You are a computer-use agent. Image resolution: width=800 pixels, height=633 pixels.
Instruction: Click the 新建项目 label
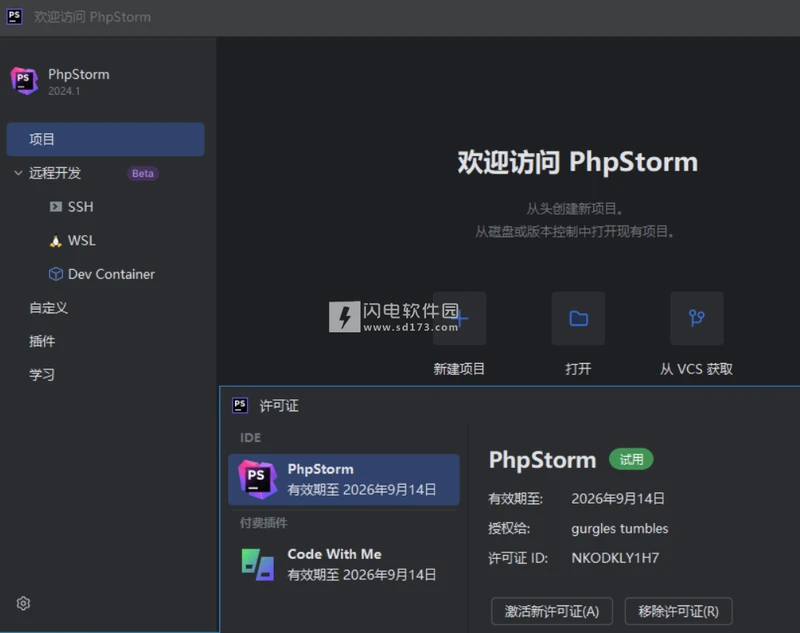coord(459,369)
